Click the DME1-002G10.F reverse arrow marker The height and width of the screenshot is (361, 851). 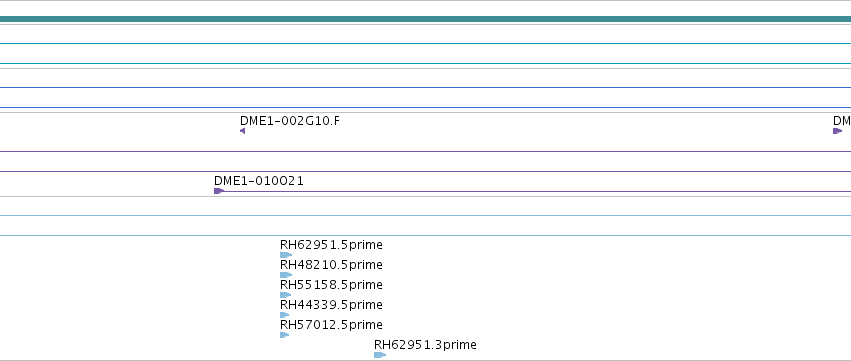click(x=243, y=131)
